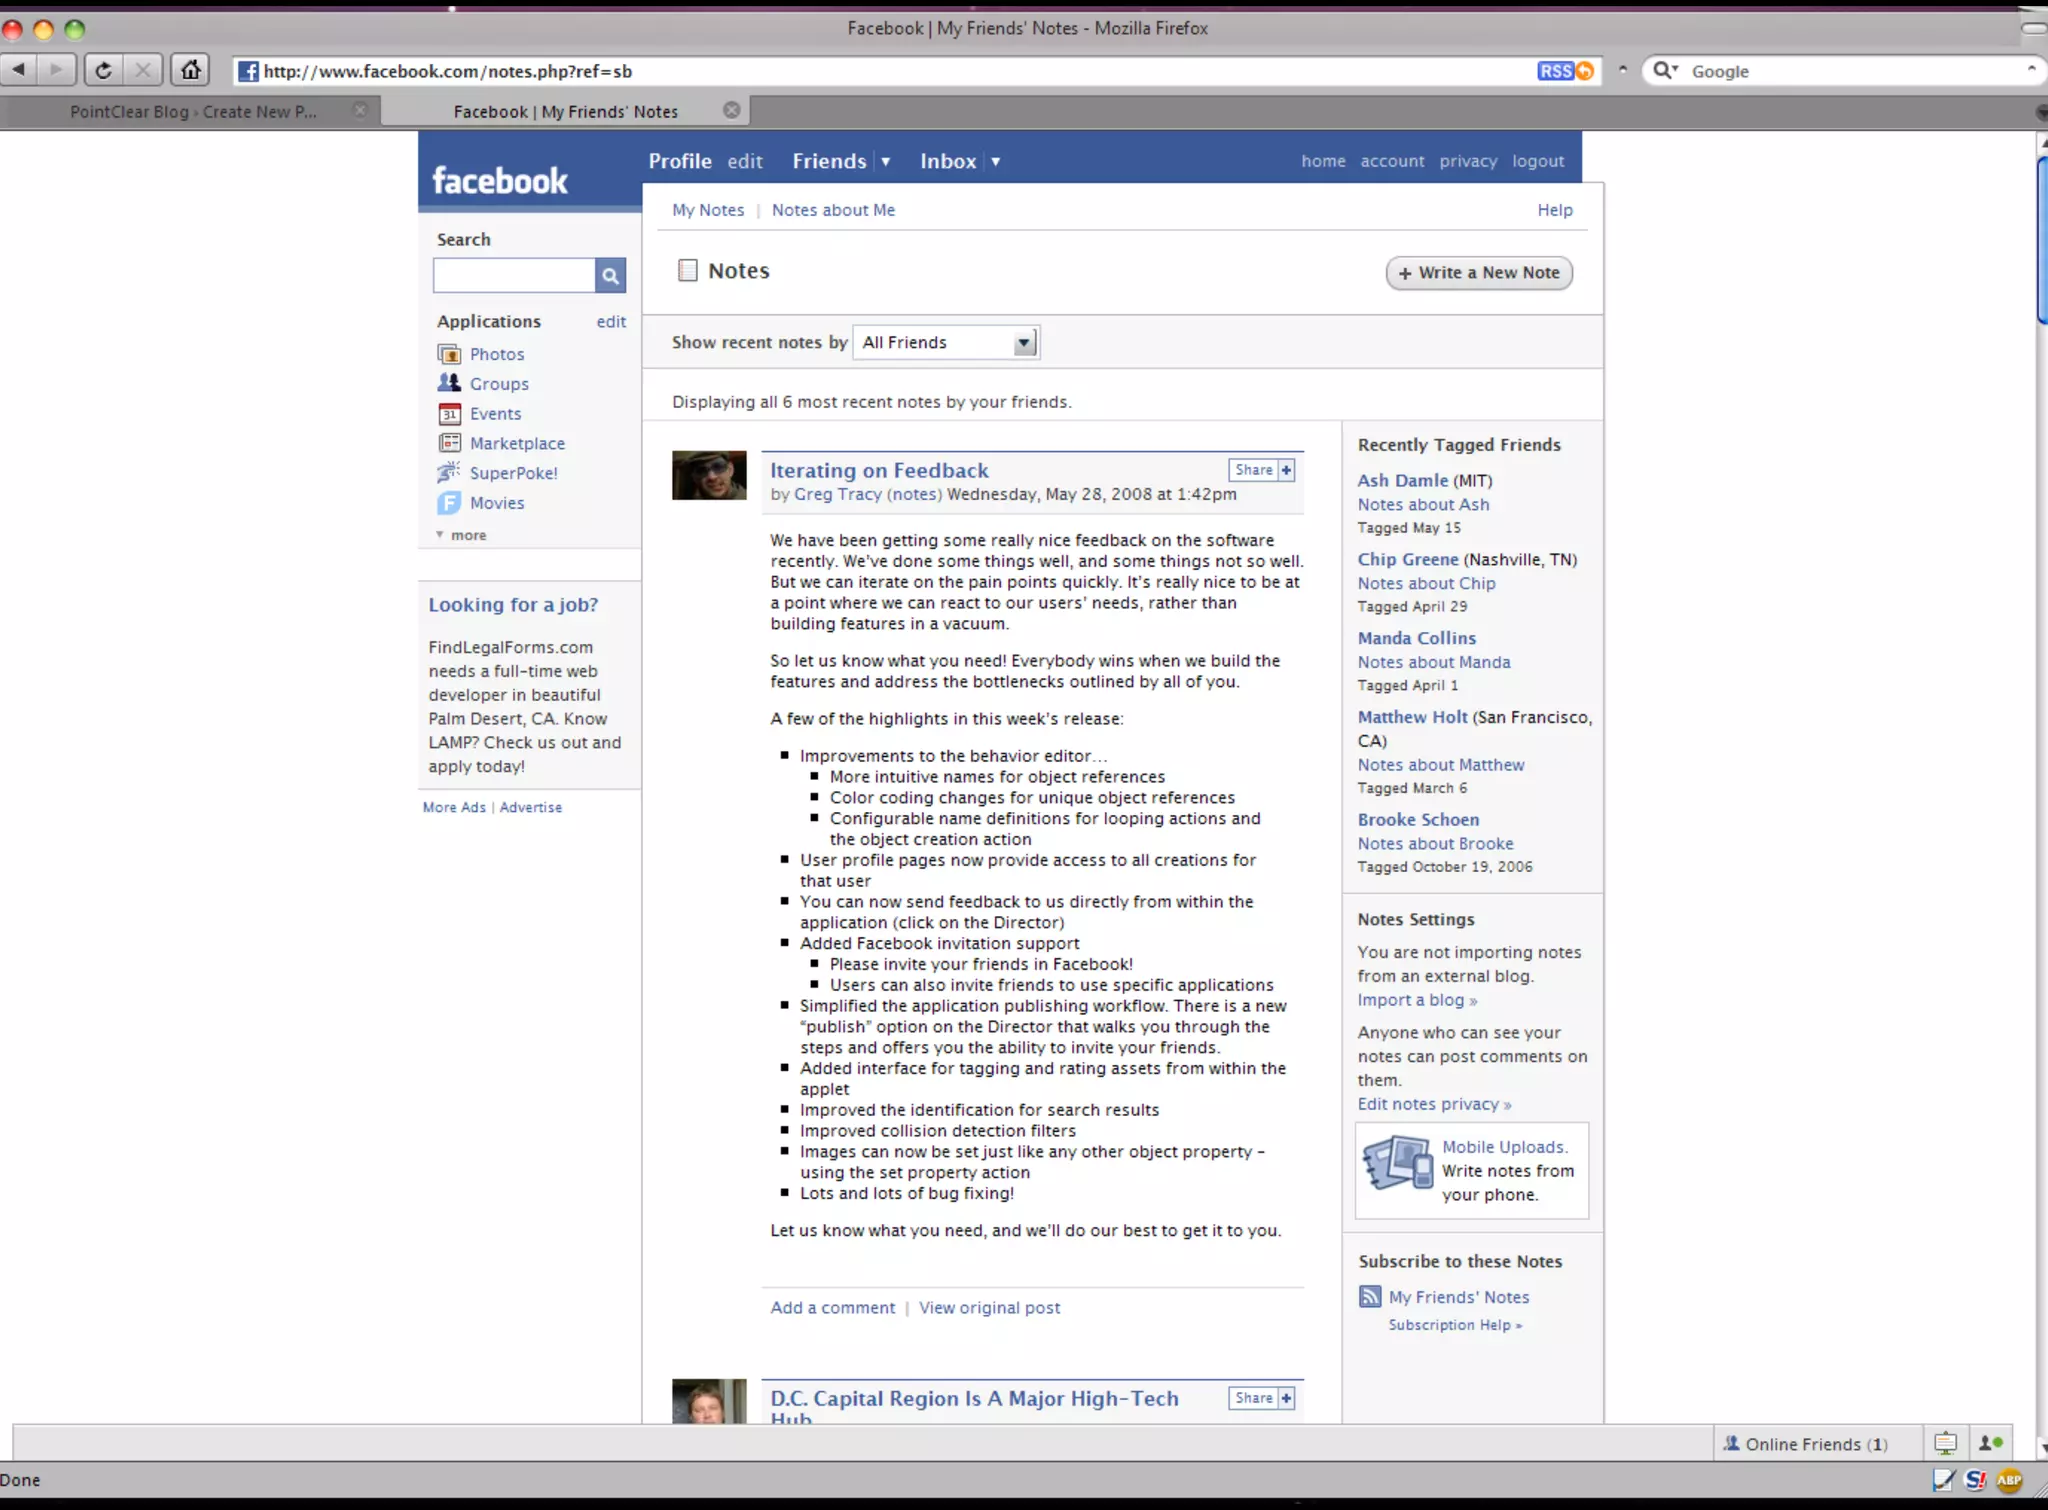Viewport: 2048px width, 1510px height.
Task: Click the My Friends' Notes RSS icon
Action: 1370,1297
